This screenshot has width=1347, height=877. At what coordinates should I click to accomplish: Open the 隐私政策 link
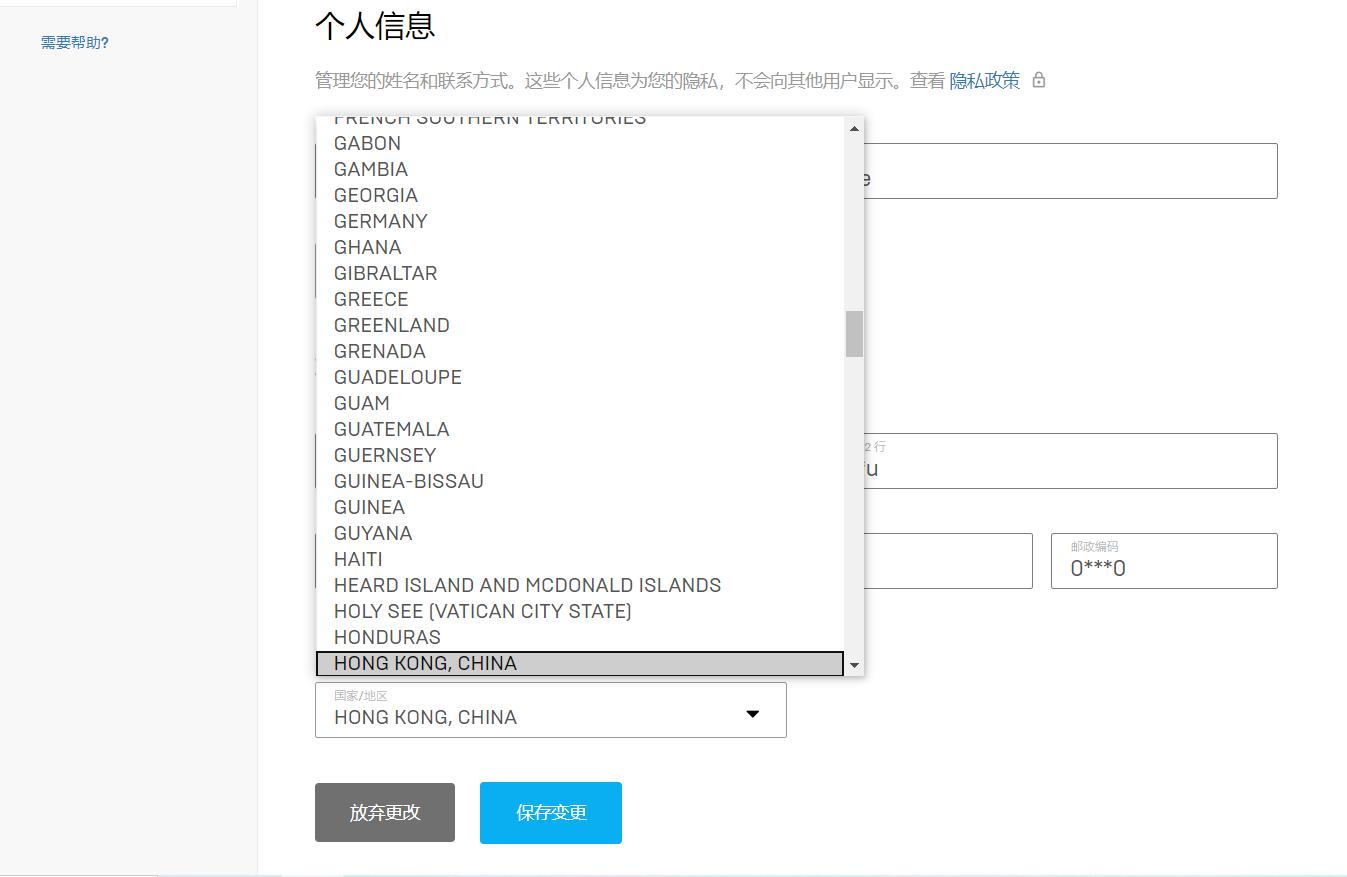[984, 80]
